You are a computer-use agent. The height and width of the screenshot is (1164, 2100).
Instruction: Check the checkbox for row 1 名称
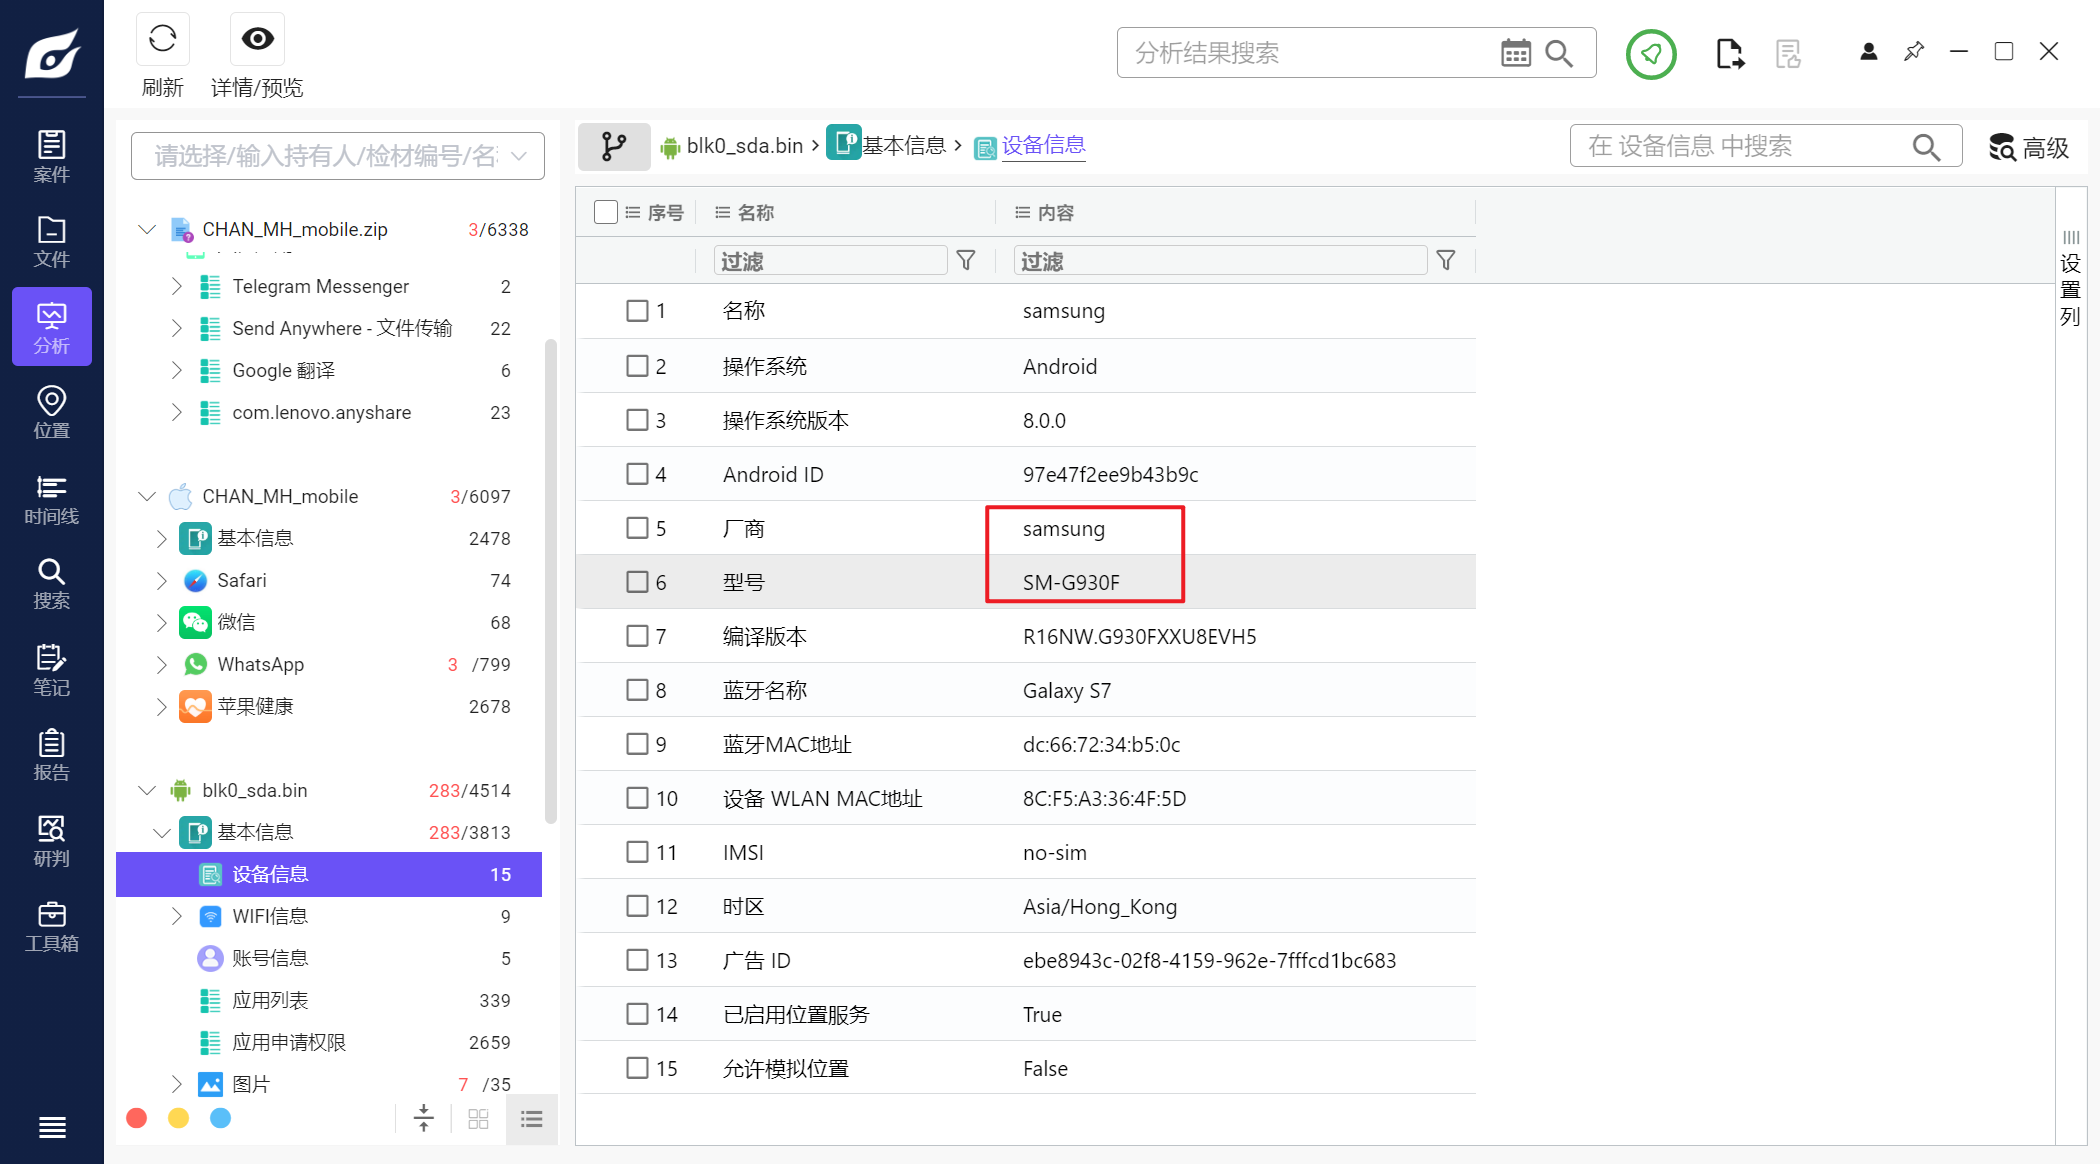pos(637,311)
